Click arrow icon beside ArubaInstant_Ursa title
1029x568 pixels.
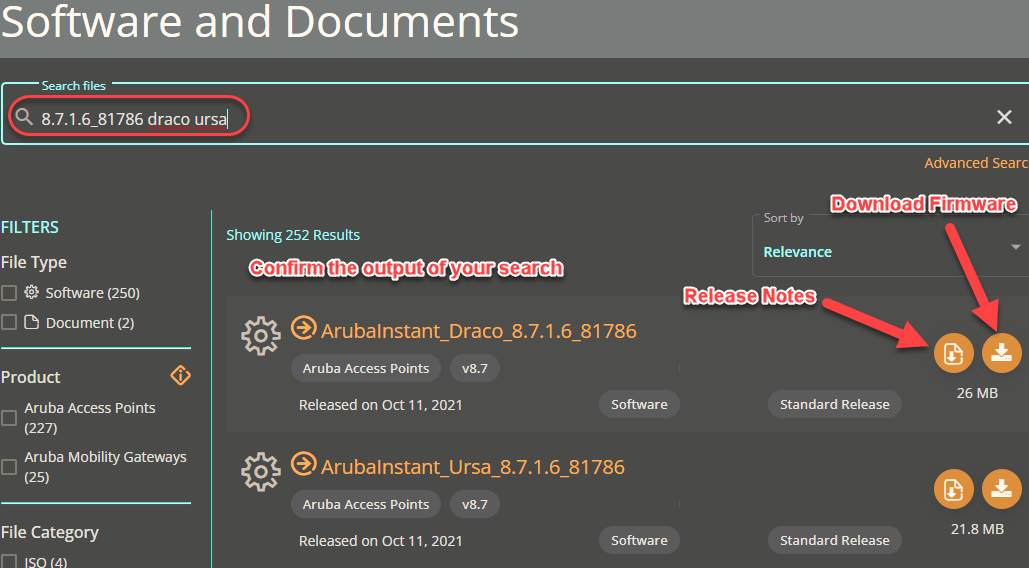(303, 463)
